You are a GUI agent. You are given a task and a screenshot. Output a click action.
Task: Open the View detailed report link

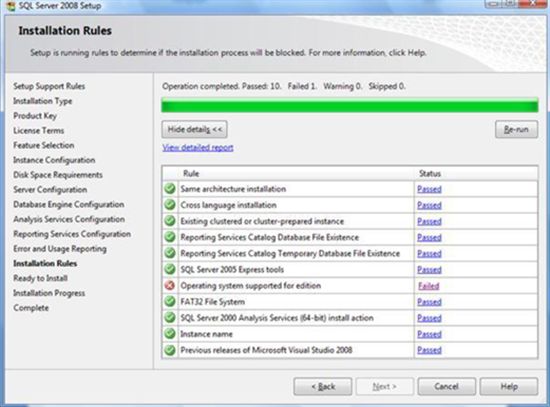coord(198,147)
